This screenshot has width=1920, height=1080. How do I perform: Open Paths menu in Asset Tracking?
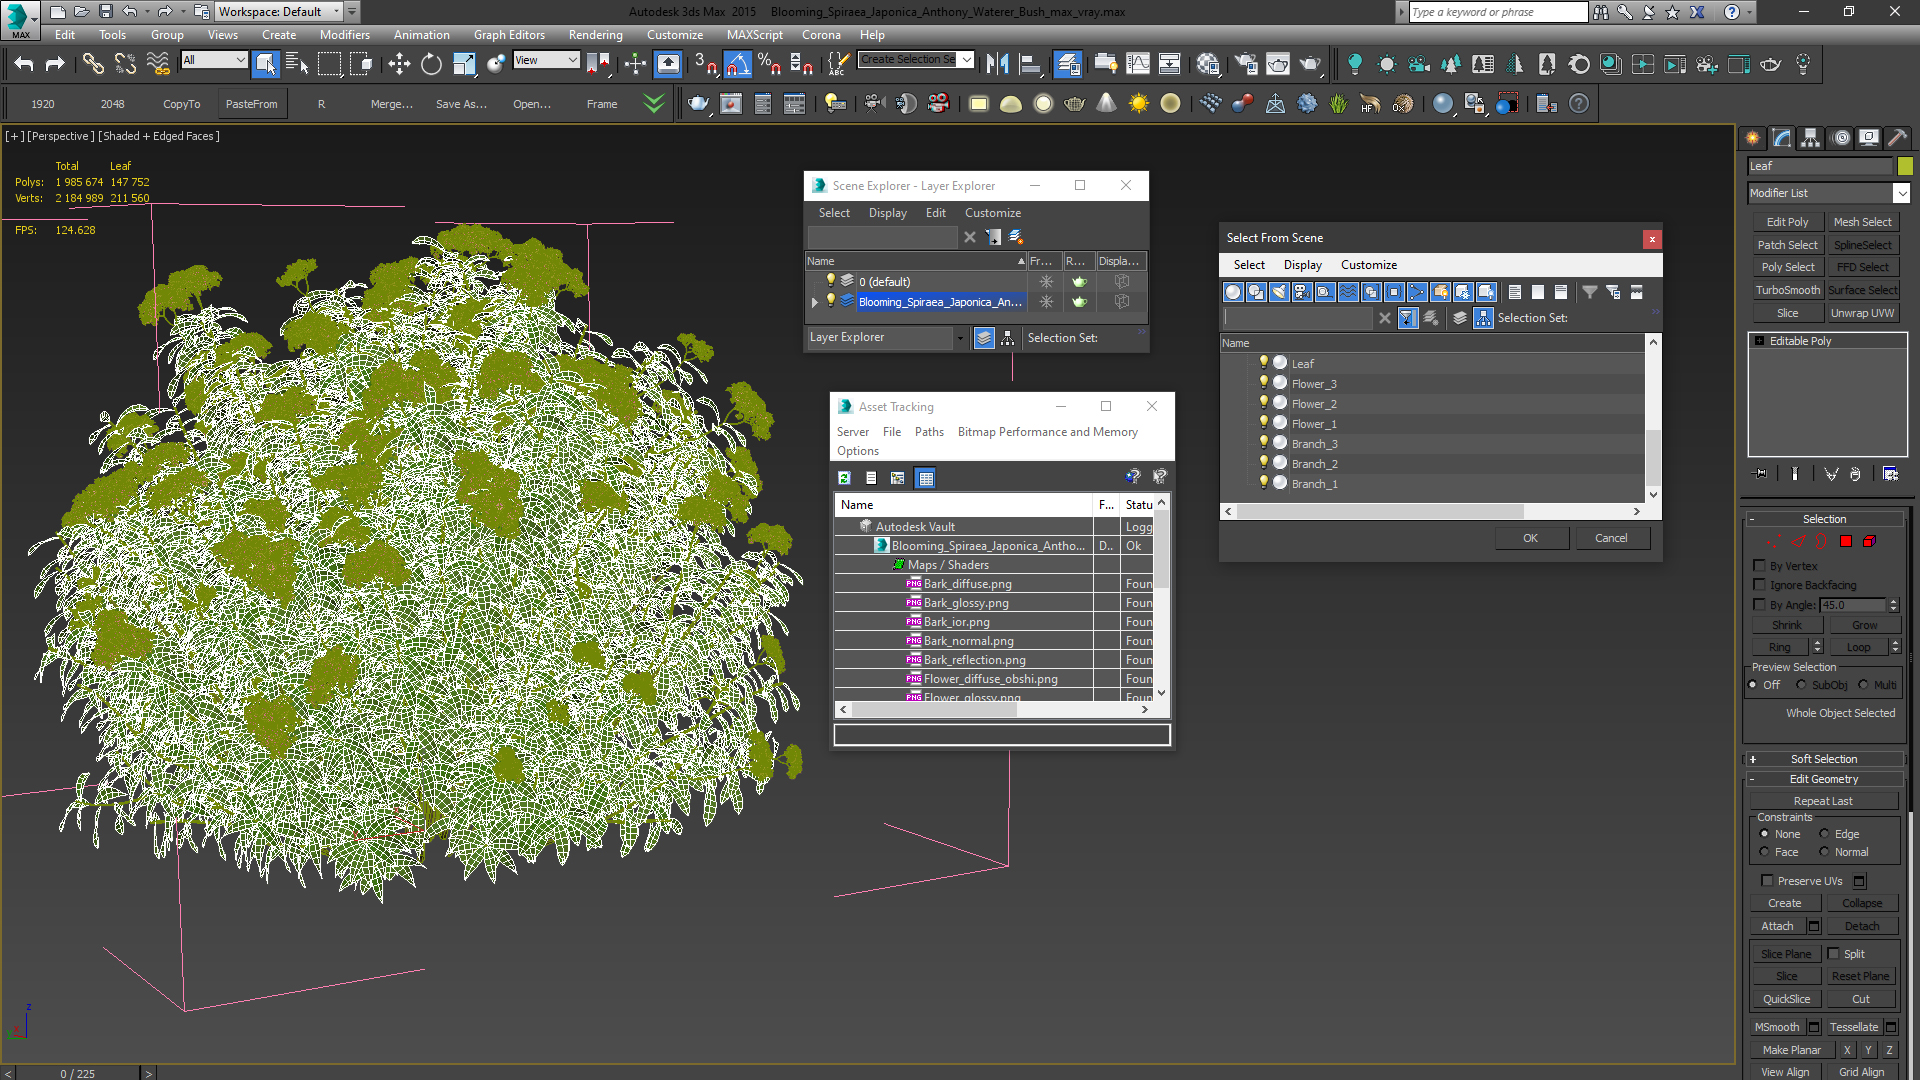(x=929, y=432)
